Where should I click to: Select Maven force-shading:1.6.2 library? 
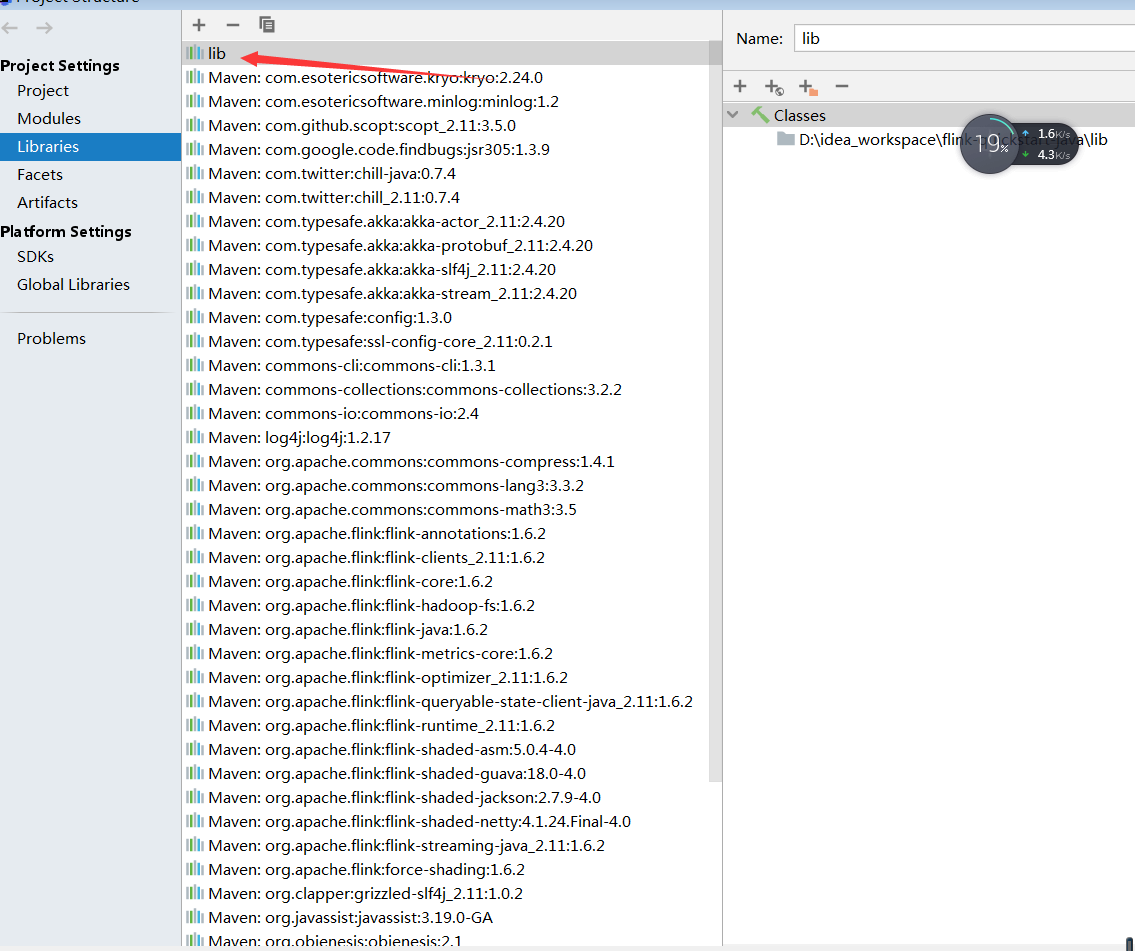445,869
